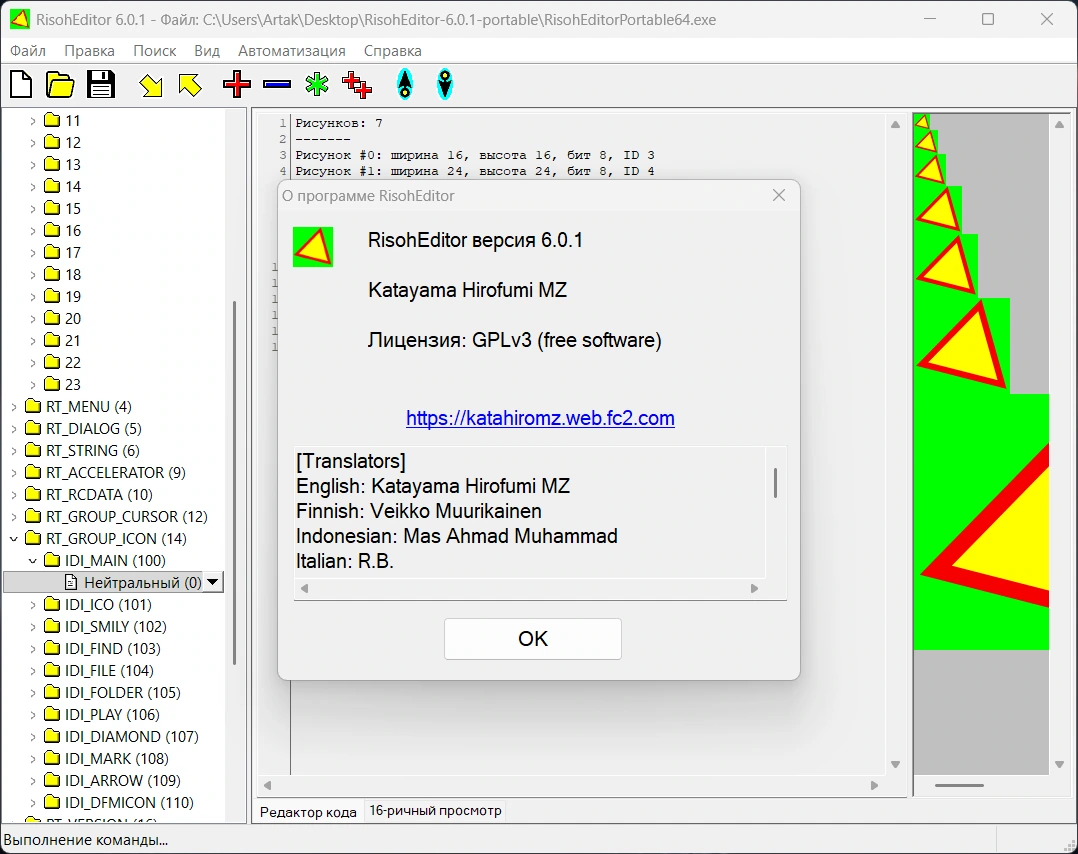Screen dimensions: 1078x854
Task: Select the IDI_FILE (104) tree item
Action: tap(109, 670)
